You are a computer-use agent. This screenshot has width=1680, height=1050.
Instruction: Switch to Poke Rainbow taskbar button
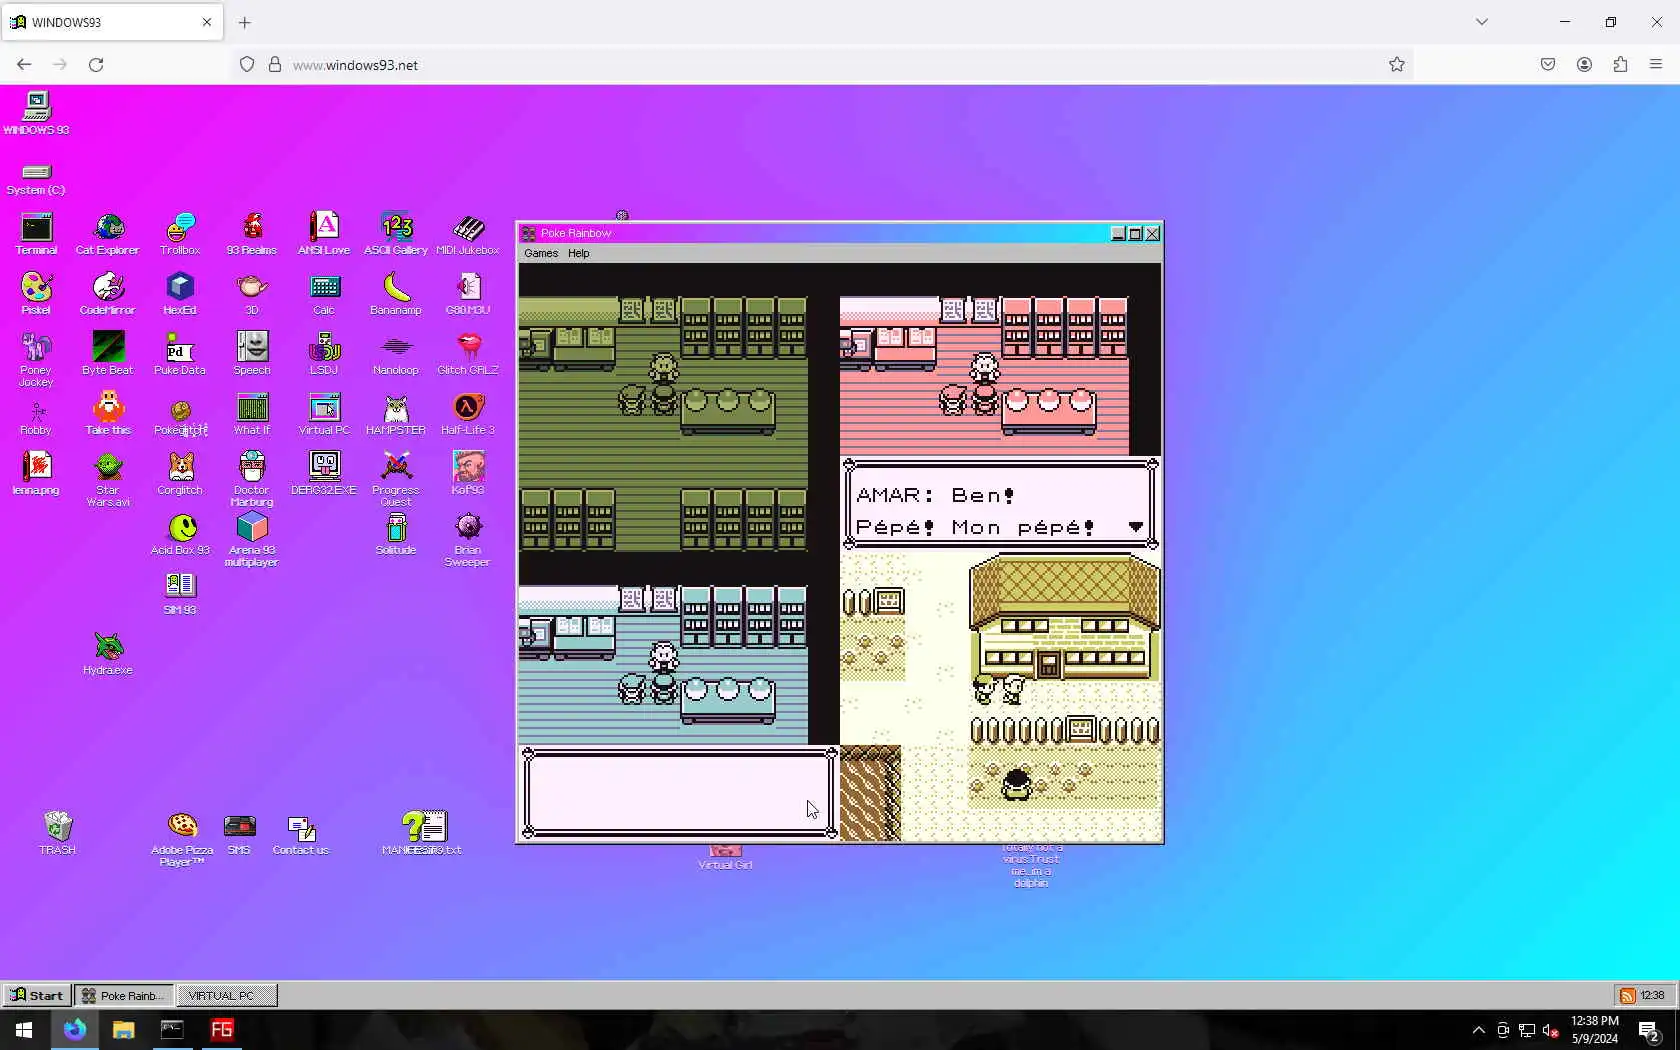124,995
